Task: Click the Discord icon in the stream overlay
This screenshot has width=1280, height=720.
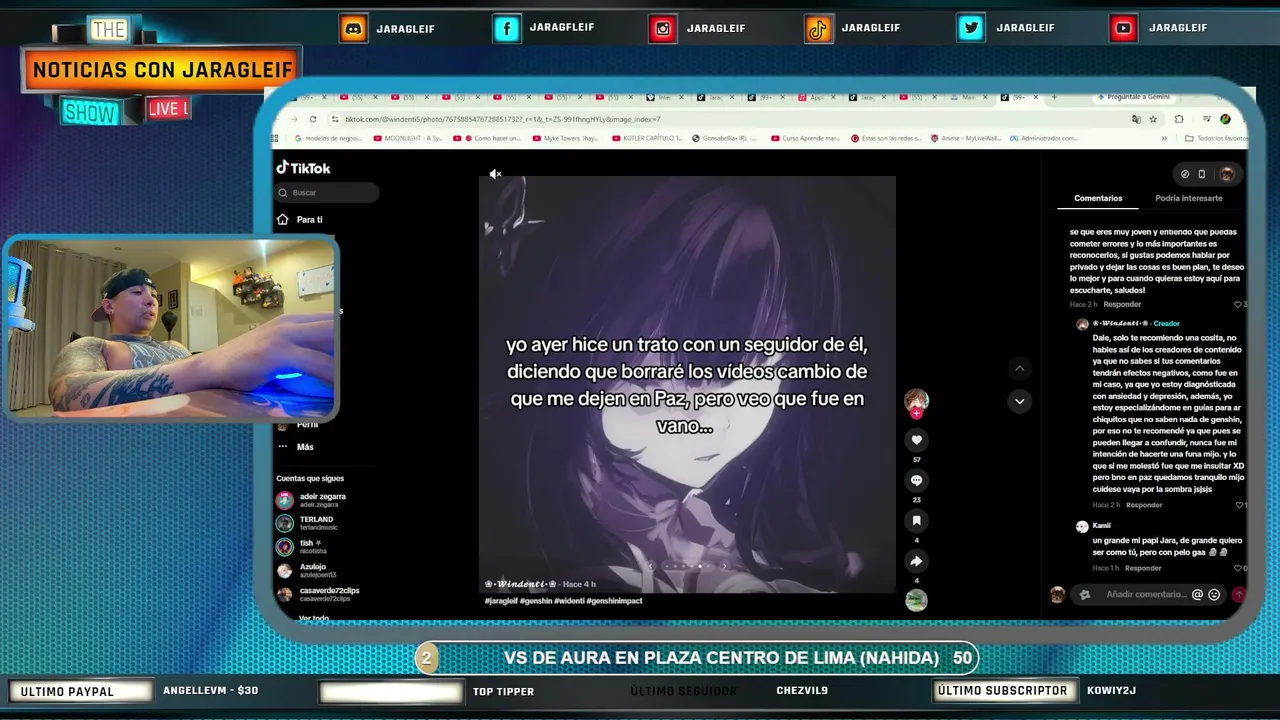Action: [353, 28]
